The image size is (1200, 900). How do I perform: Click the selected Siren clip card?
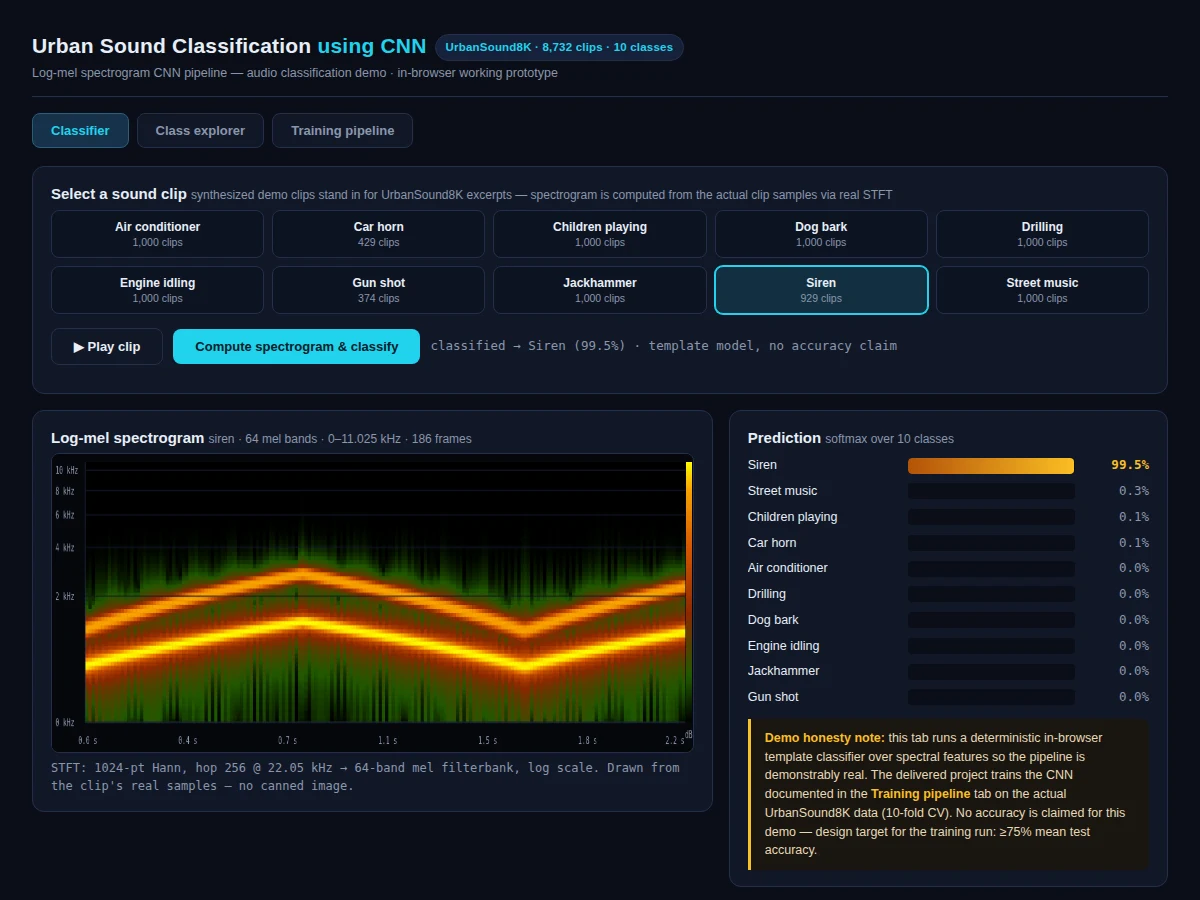[x=821, y=290]
